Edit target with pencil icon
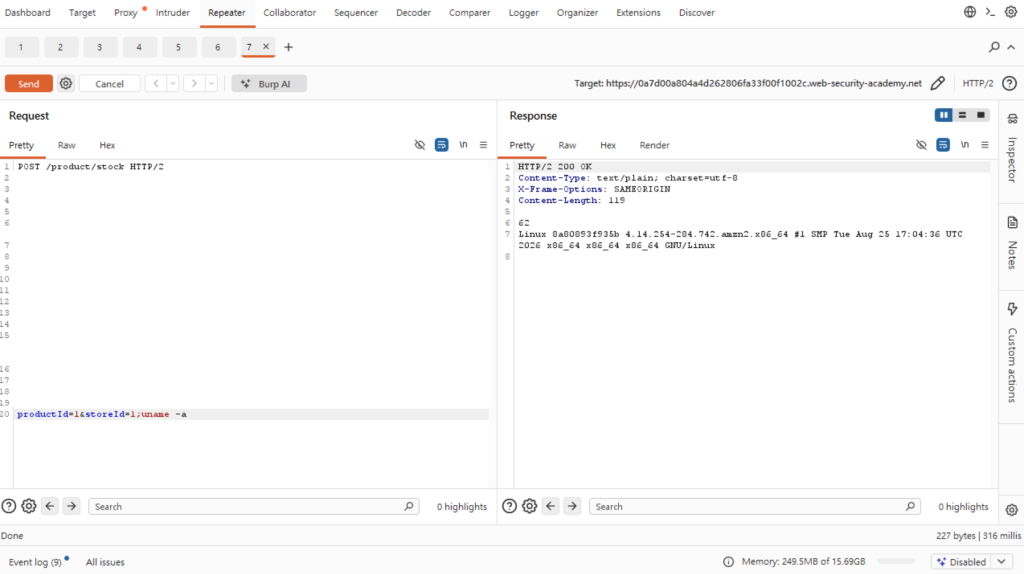 click(x=937, y=83)
